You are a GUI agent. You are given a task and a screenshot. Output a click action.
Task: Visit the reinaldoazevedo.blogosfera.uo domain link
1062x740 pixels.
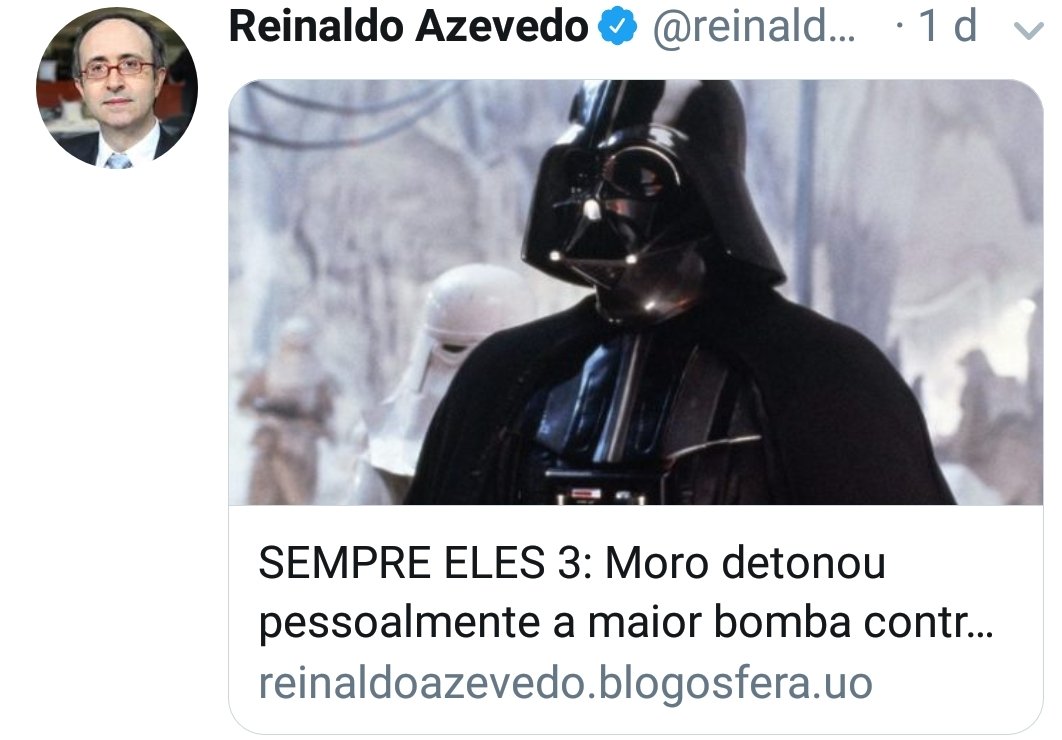click(566, 683)
